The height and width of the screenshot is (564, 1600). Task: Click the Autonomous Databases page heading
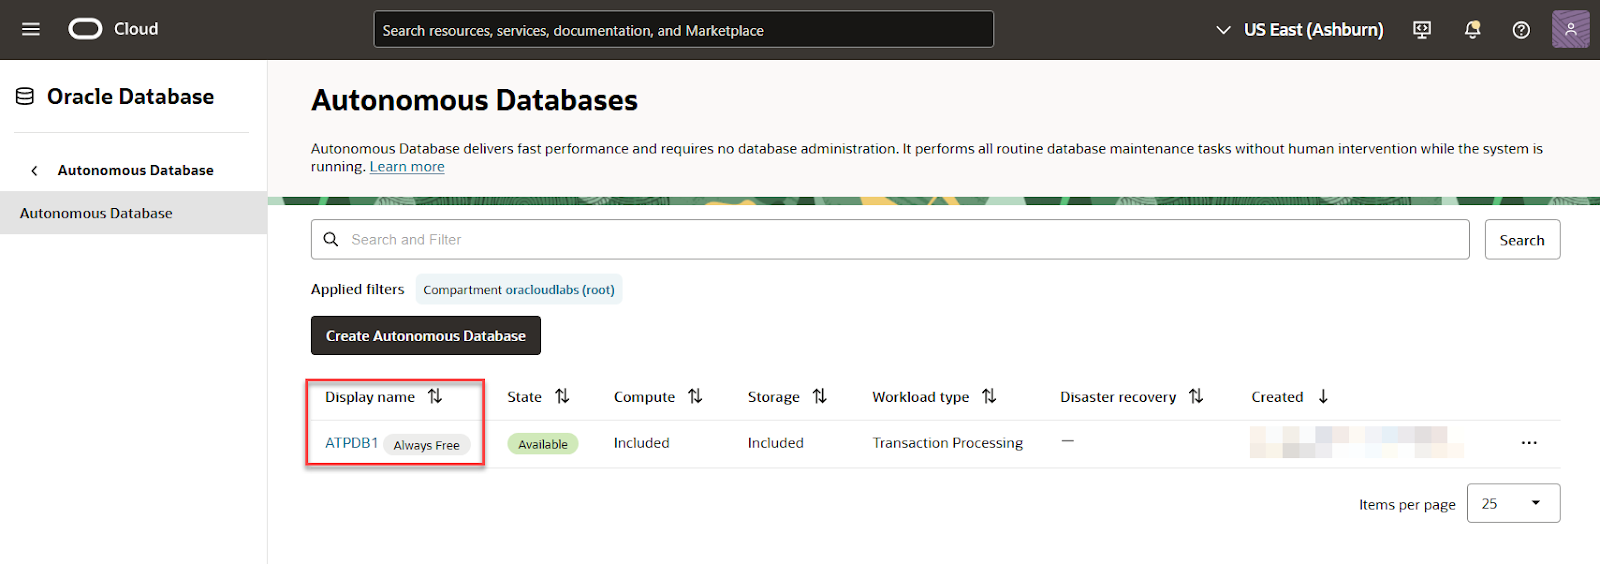(474, 100)
